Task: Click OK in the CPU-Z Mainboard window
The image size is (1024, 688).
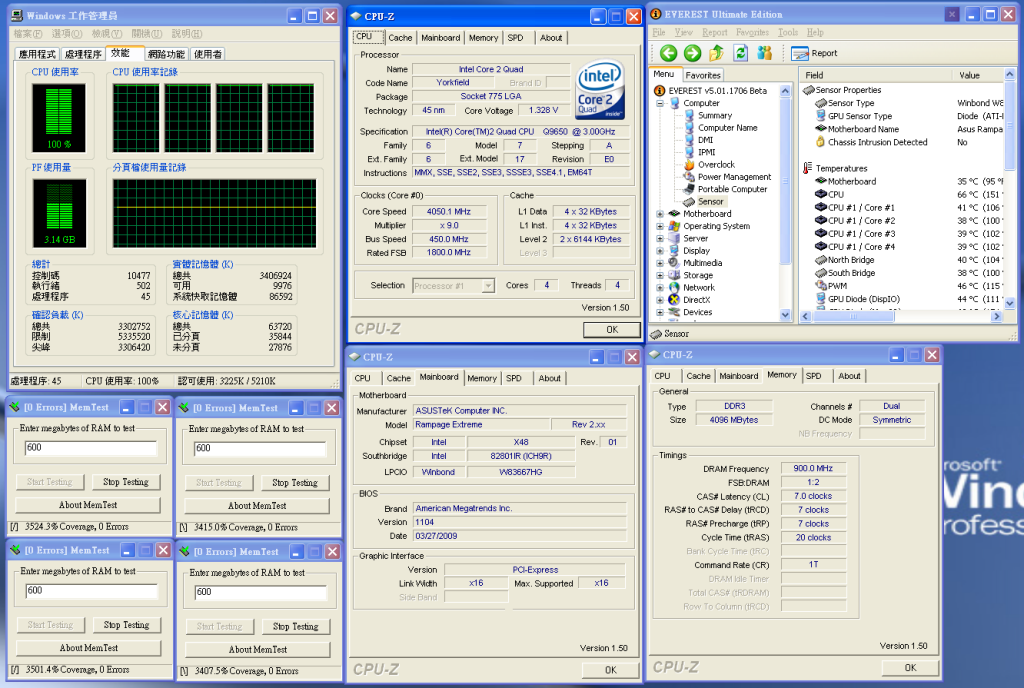Action: tap(611, 670)
